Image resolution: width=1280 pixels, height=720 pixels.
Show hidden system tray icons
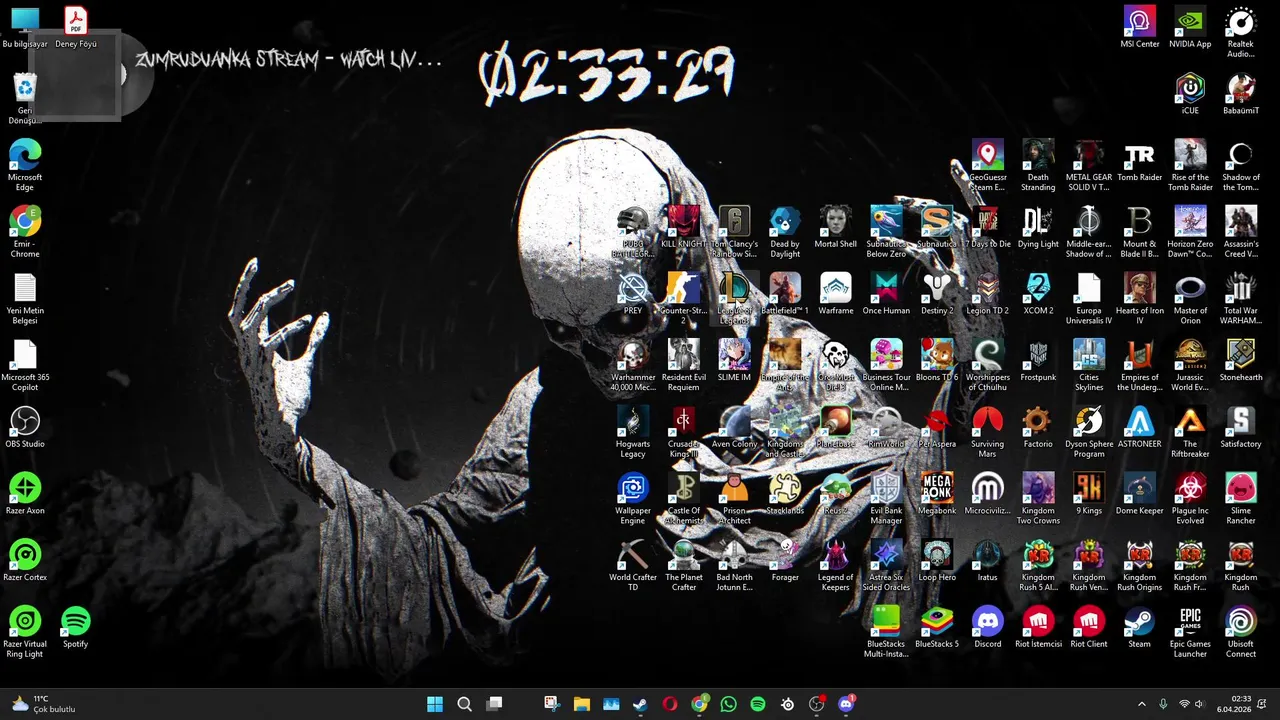click(x=1142, y=704)
